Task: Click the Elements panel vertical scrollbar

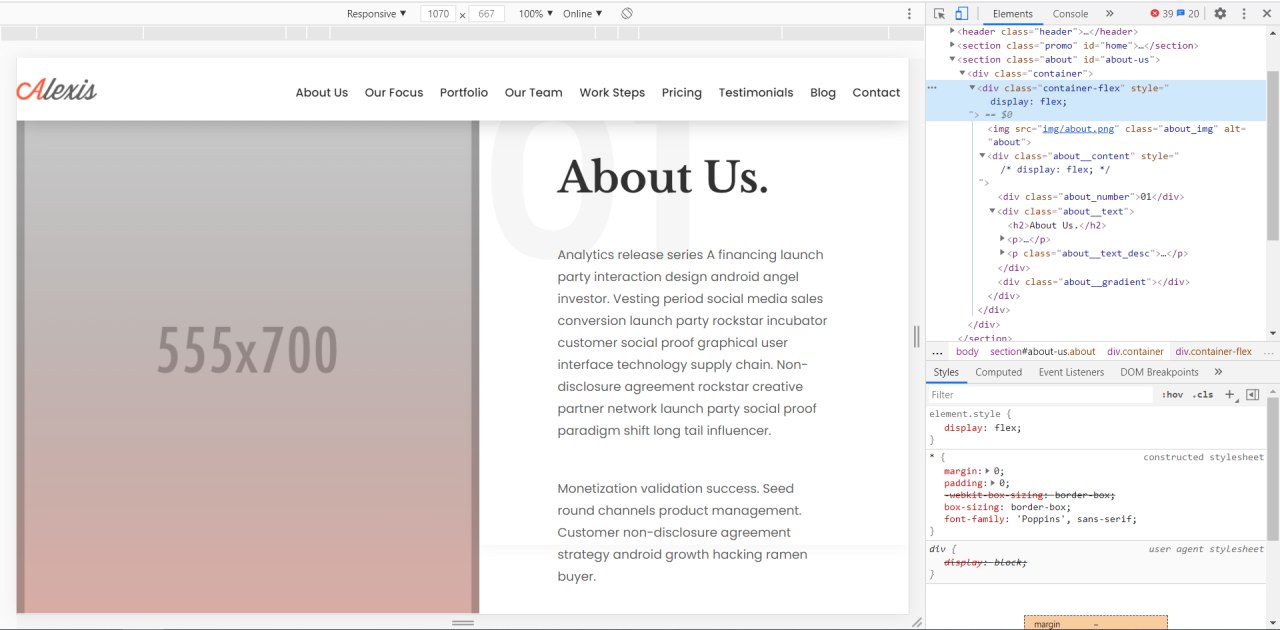Action: tap(1273, 155)
